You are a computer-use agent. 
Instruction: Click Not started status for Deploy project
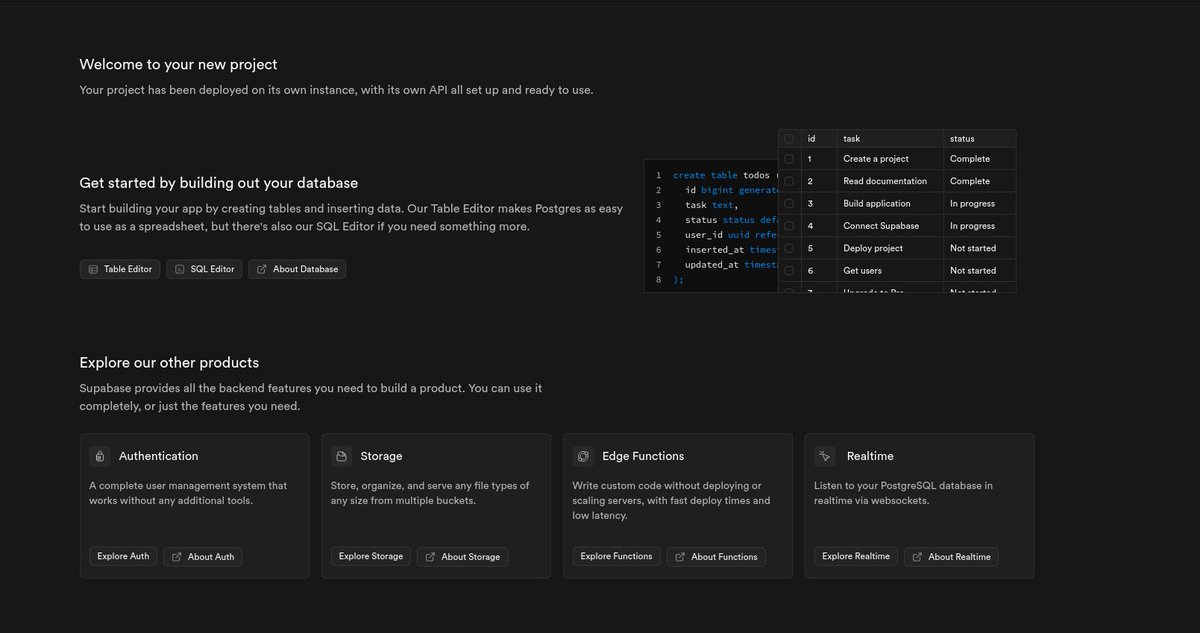pos(980,248)
